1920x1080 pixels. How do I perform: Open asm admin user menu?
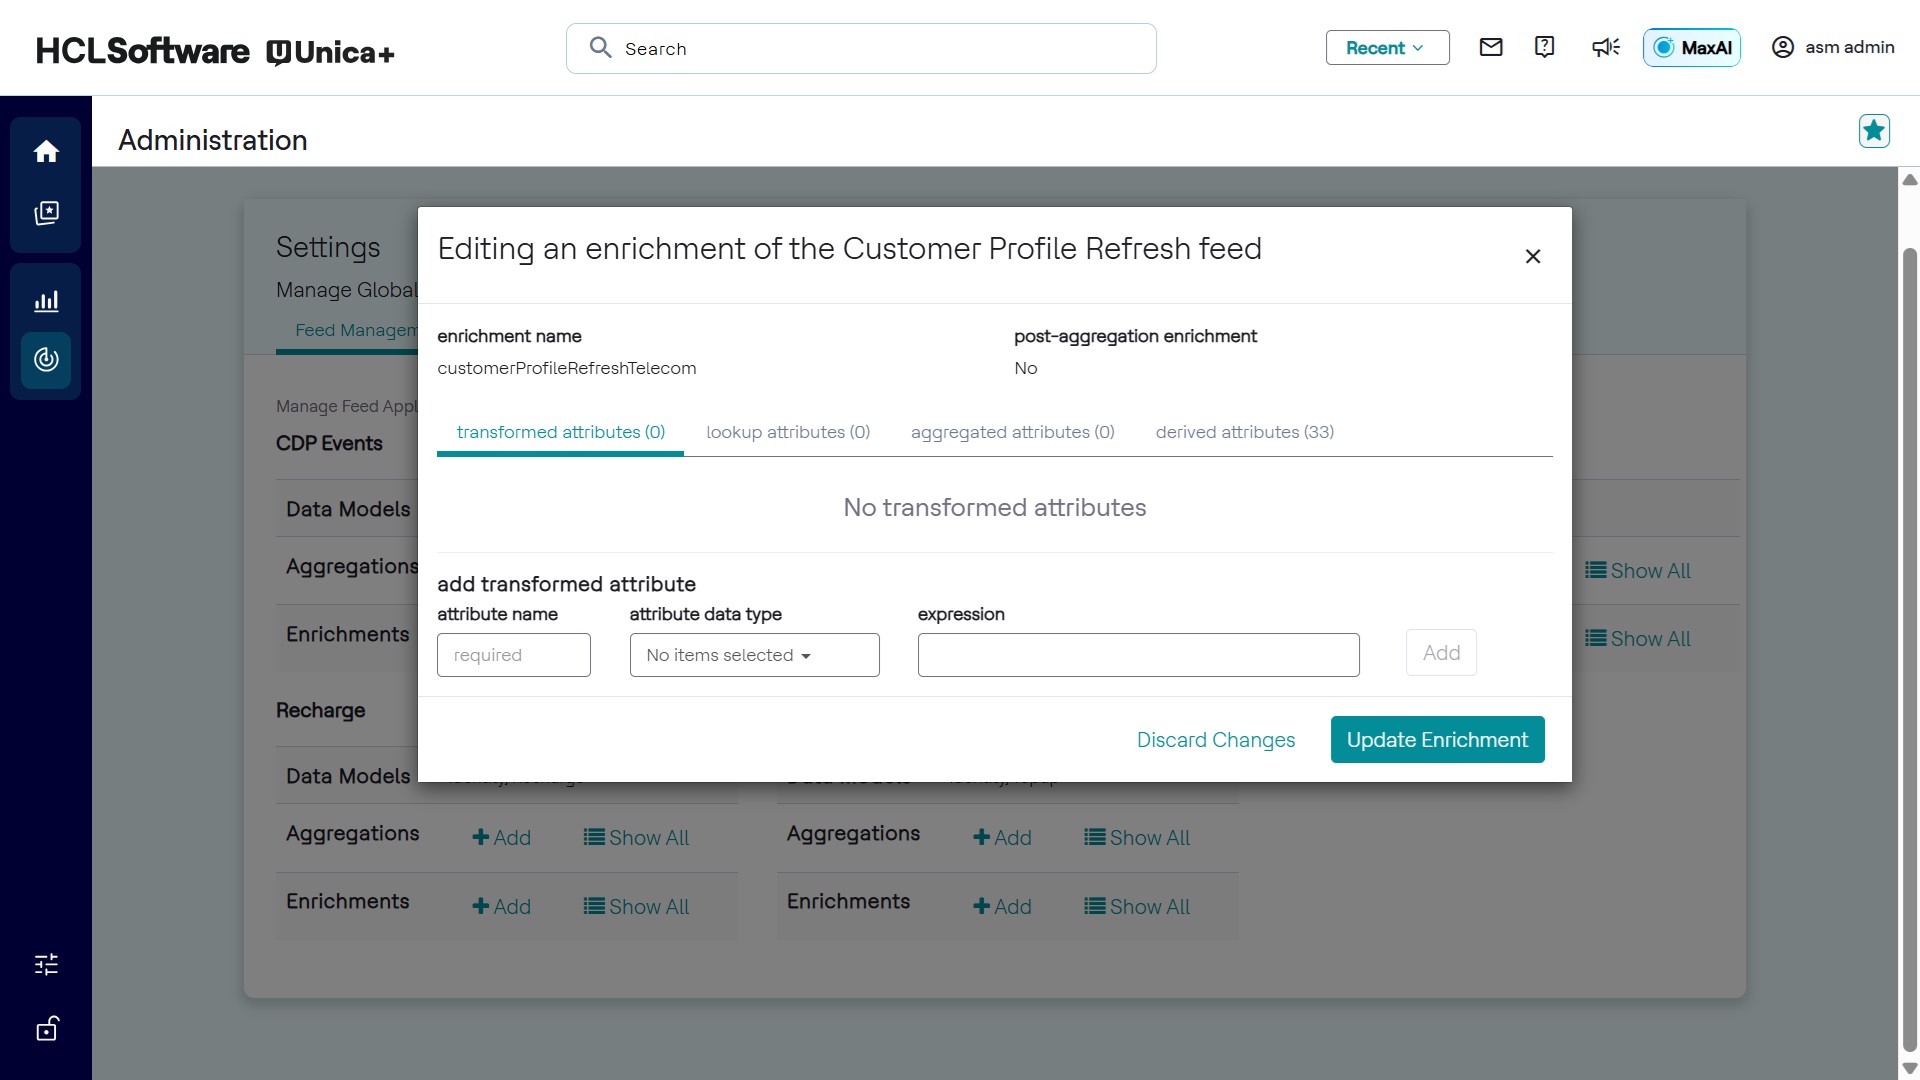(1833, 47)
